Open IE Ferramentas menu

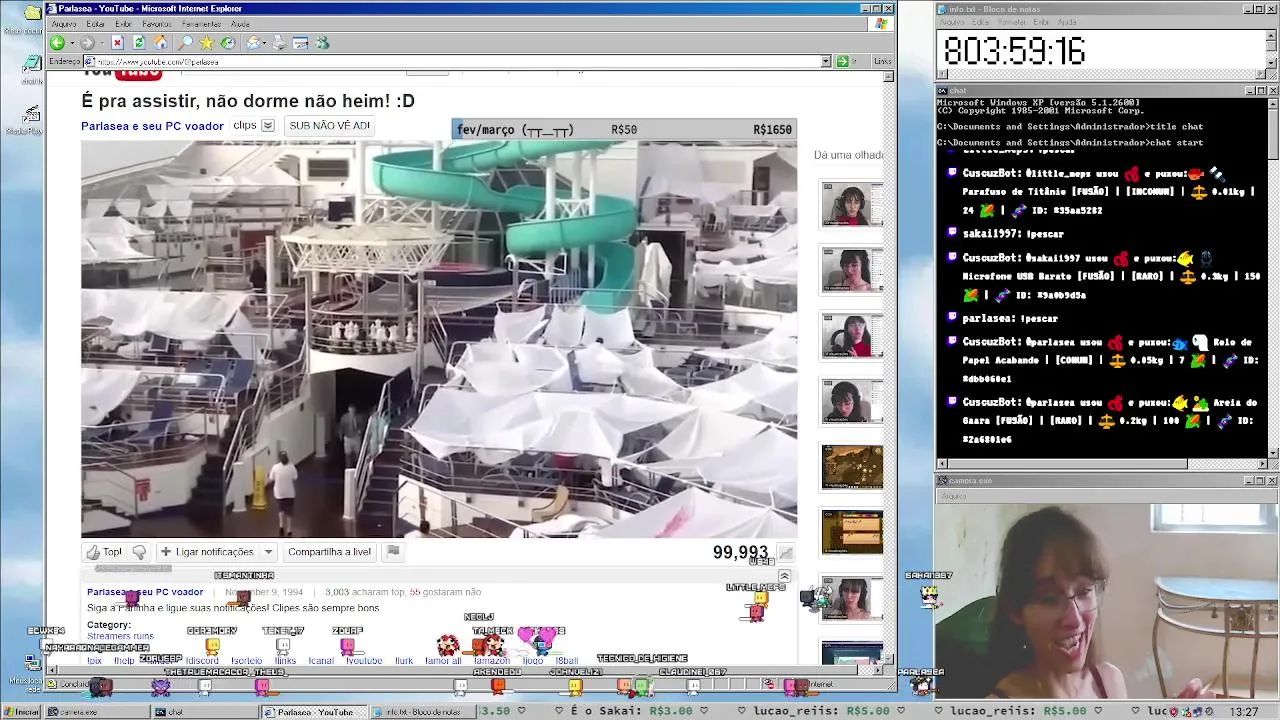coord(202,24)
